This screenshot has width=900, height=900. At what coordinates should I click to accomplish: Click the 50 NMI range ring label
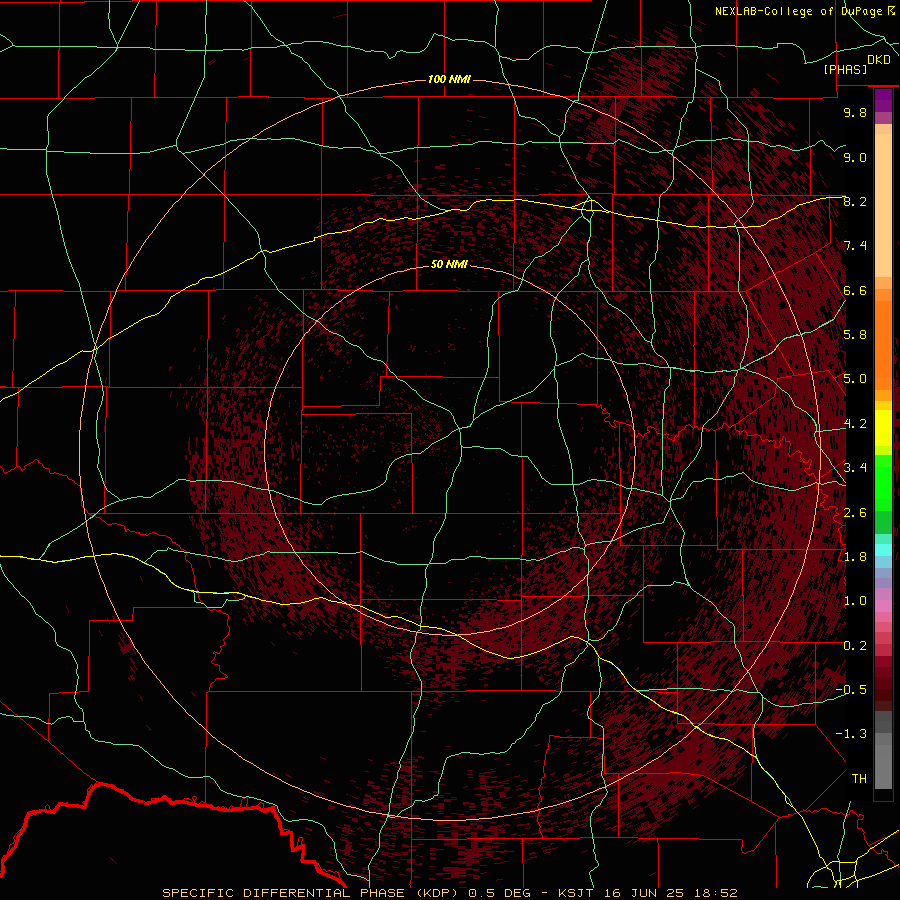pos(449,264)
